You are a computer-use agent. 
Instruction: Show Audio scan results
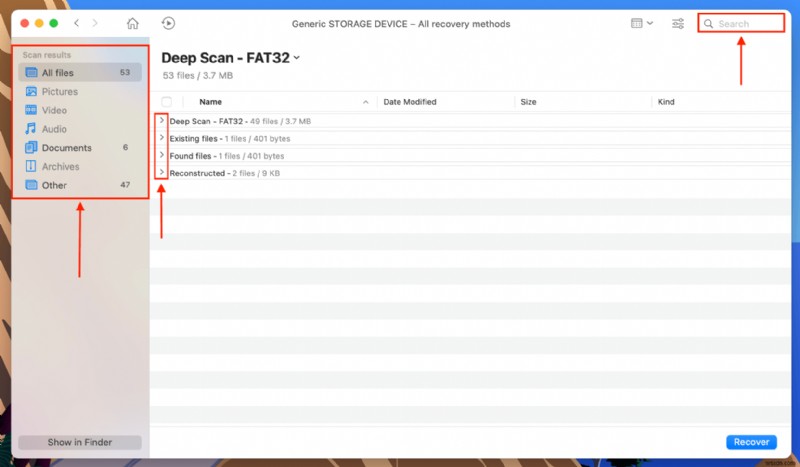pyautogui.click(x=80, y=129)
